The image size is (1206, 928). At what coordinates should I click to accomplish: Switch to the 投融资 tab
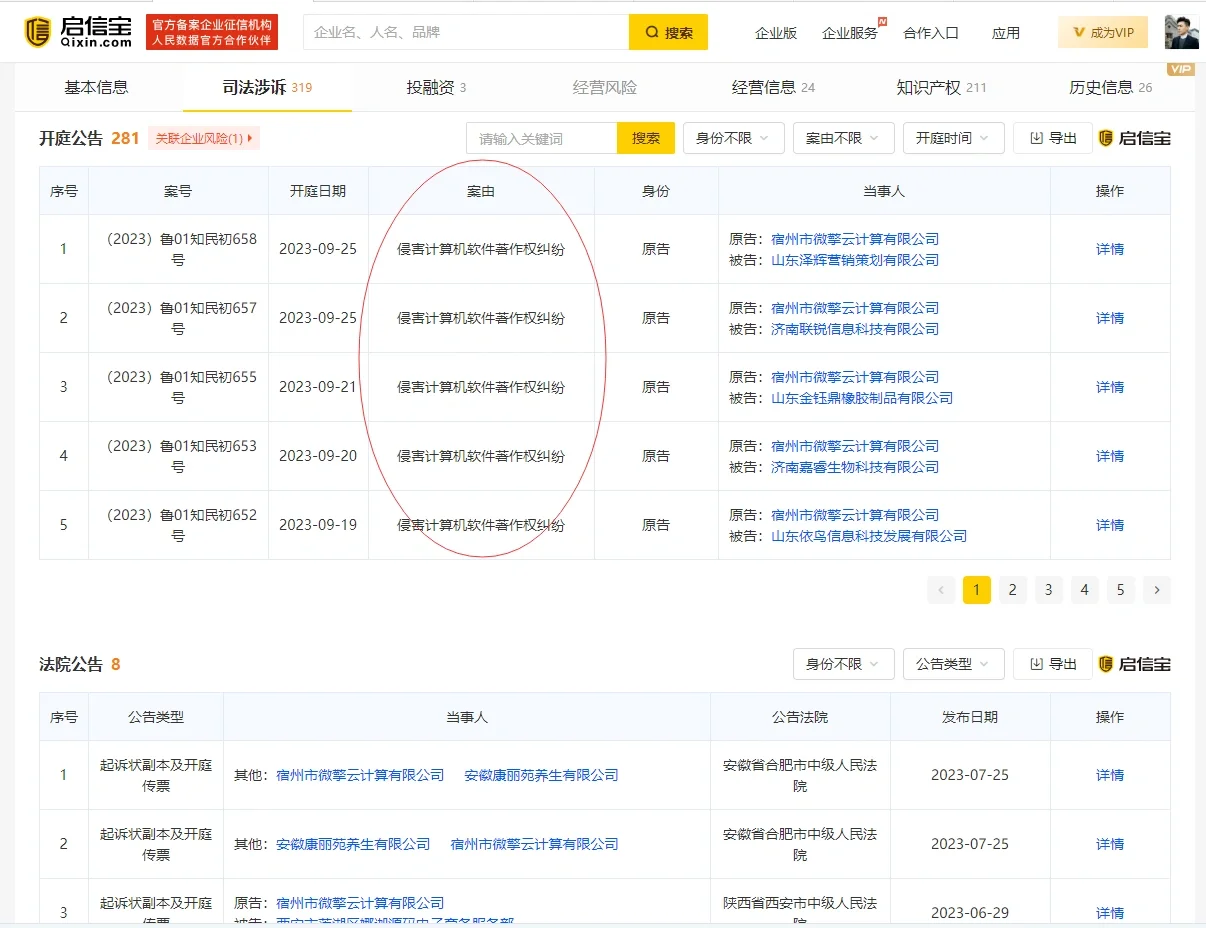(x=431, y=87)
